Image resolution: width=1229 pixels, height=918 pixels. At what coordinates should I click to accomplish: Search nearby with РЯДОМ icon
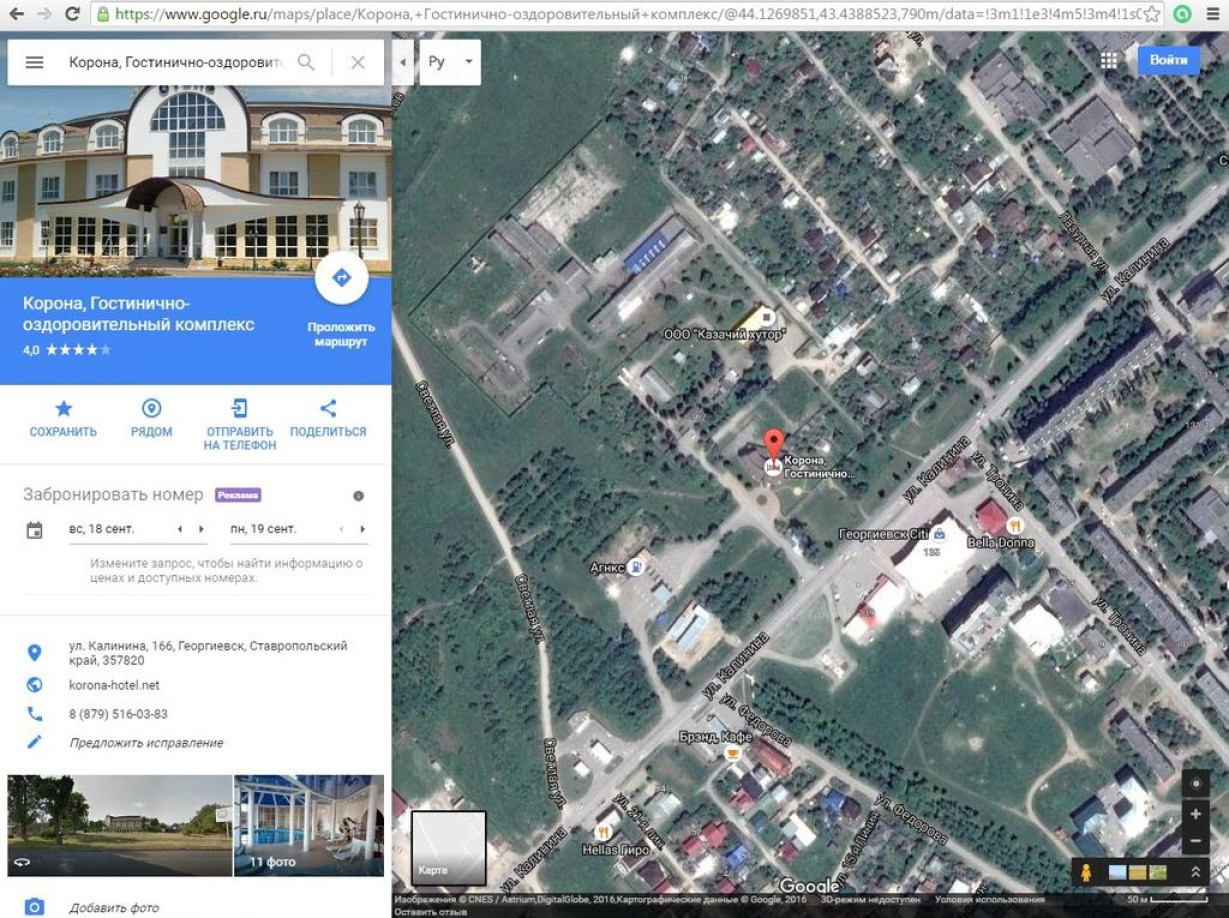pyautogui.click(x=151, y=419)
